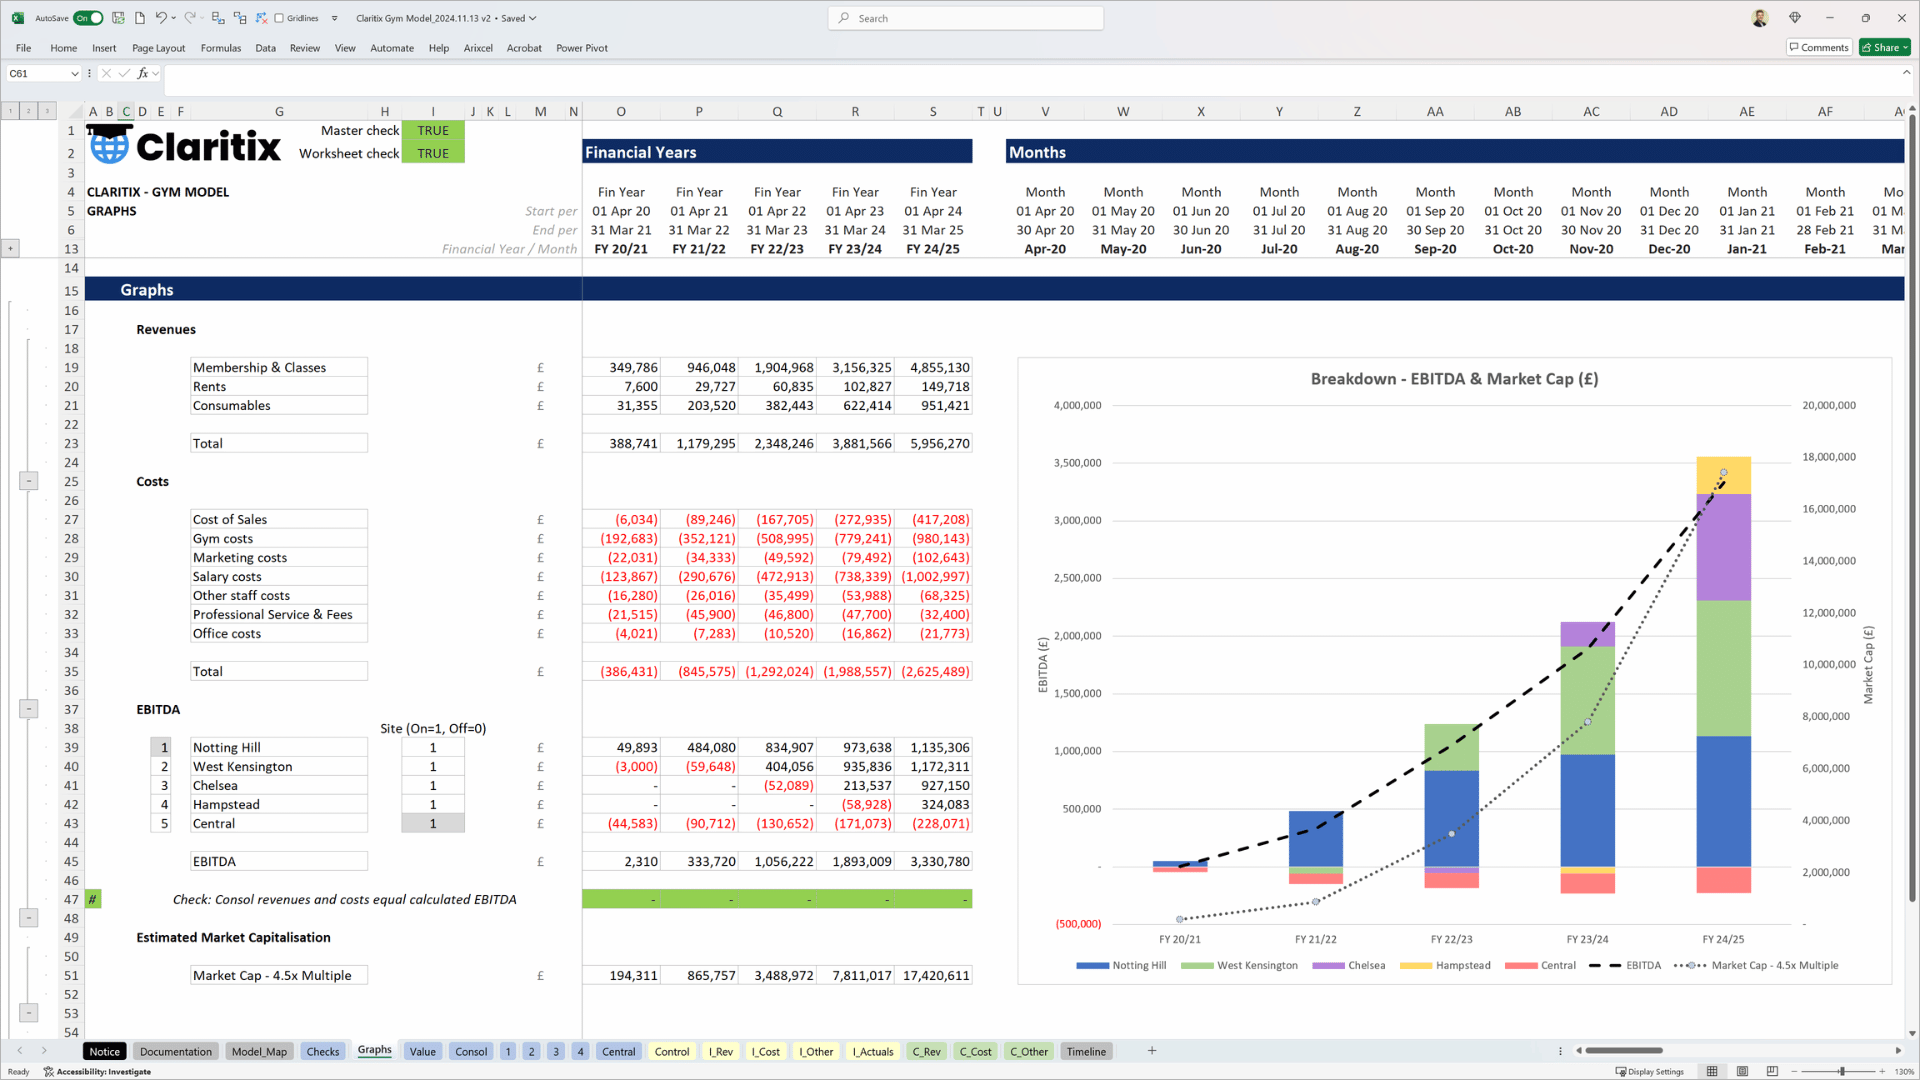Select Notting Hill site on/off cell
The width and height of the screenshot is (1920, 1080).
[x=433, y=747]
